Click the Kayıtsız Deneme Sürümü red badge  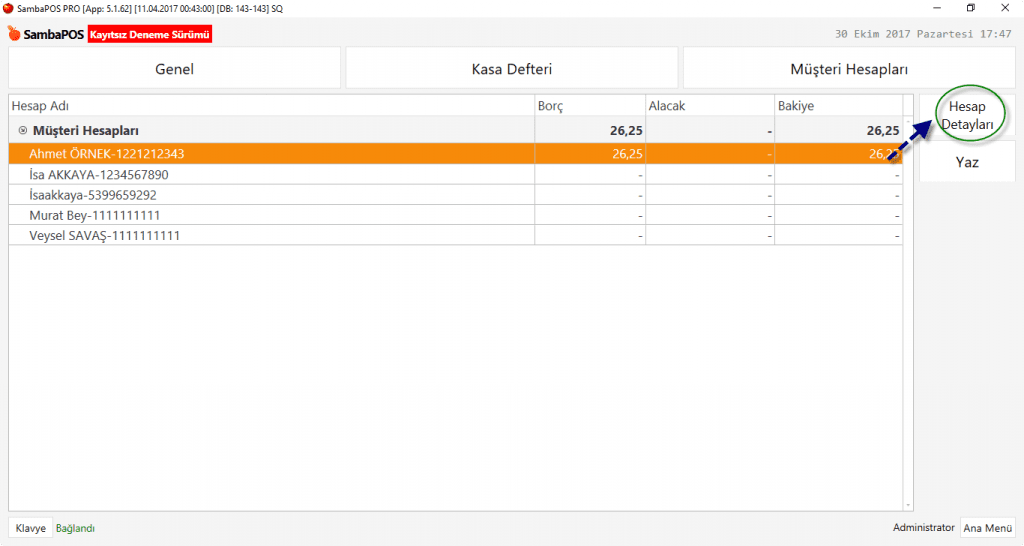coord(150,34)
